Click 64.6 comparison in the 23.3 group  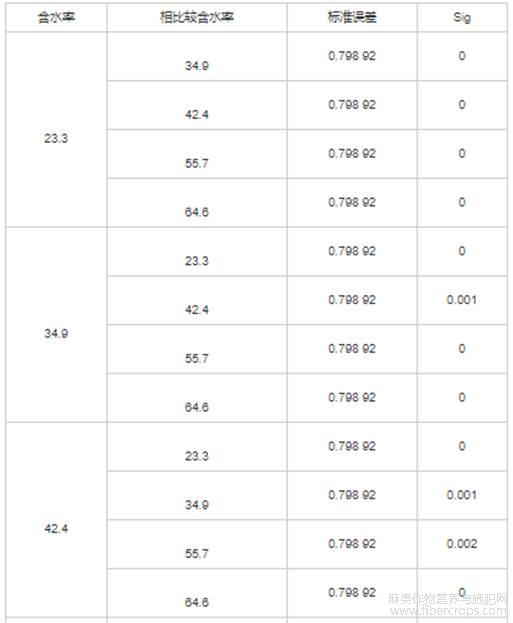click(x=197, y=212)
